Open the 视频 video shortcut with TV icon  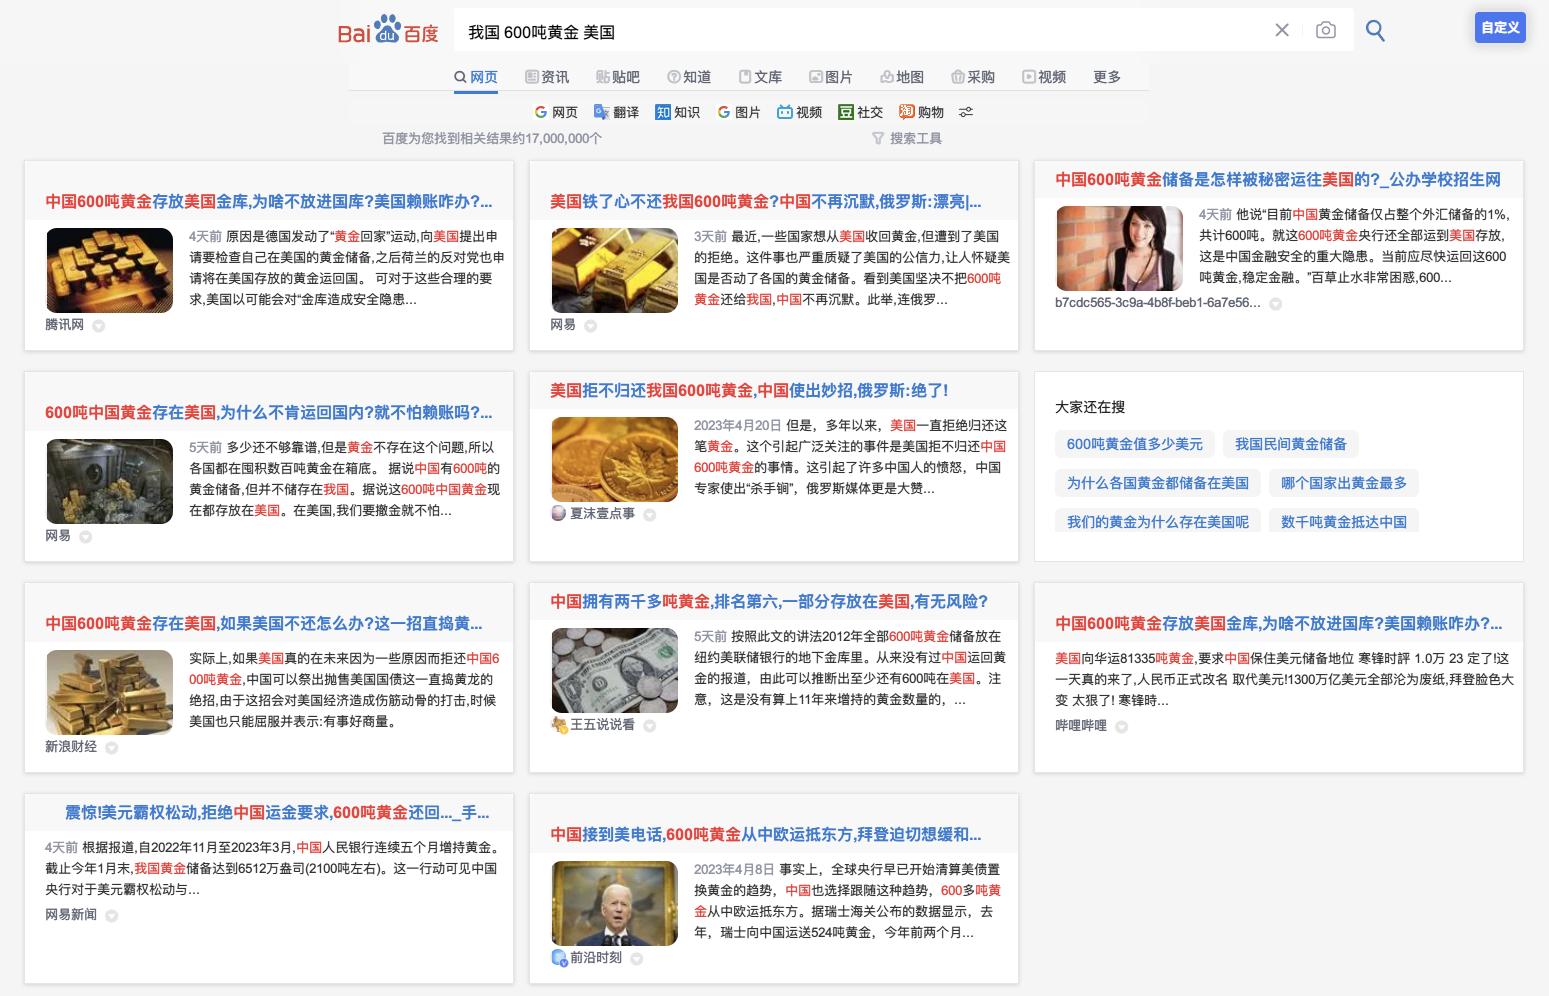799,112
